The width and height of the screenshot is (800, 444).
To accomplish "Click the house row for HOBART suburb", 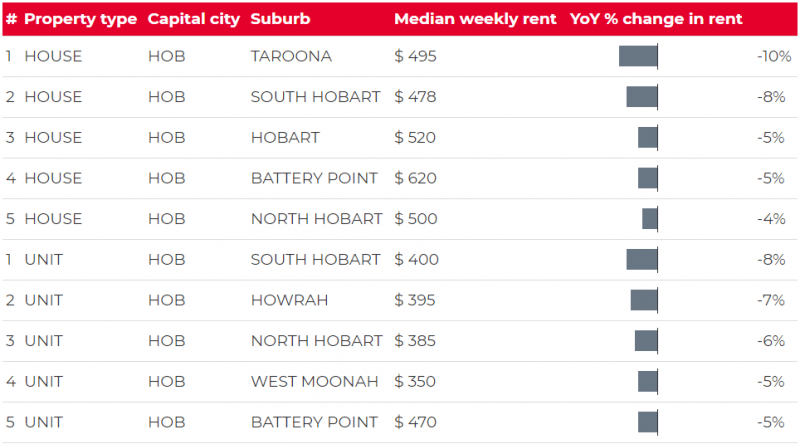I will 400,138.
